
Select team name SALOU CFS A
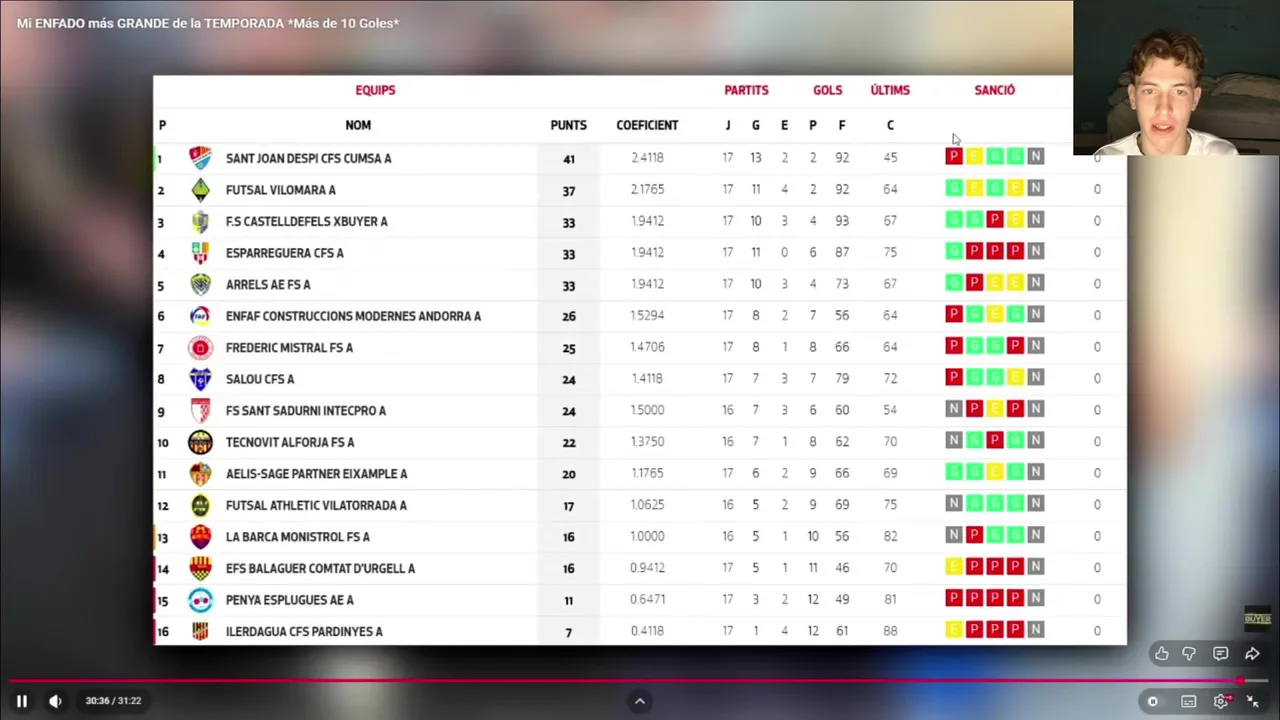[260, 379]
